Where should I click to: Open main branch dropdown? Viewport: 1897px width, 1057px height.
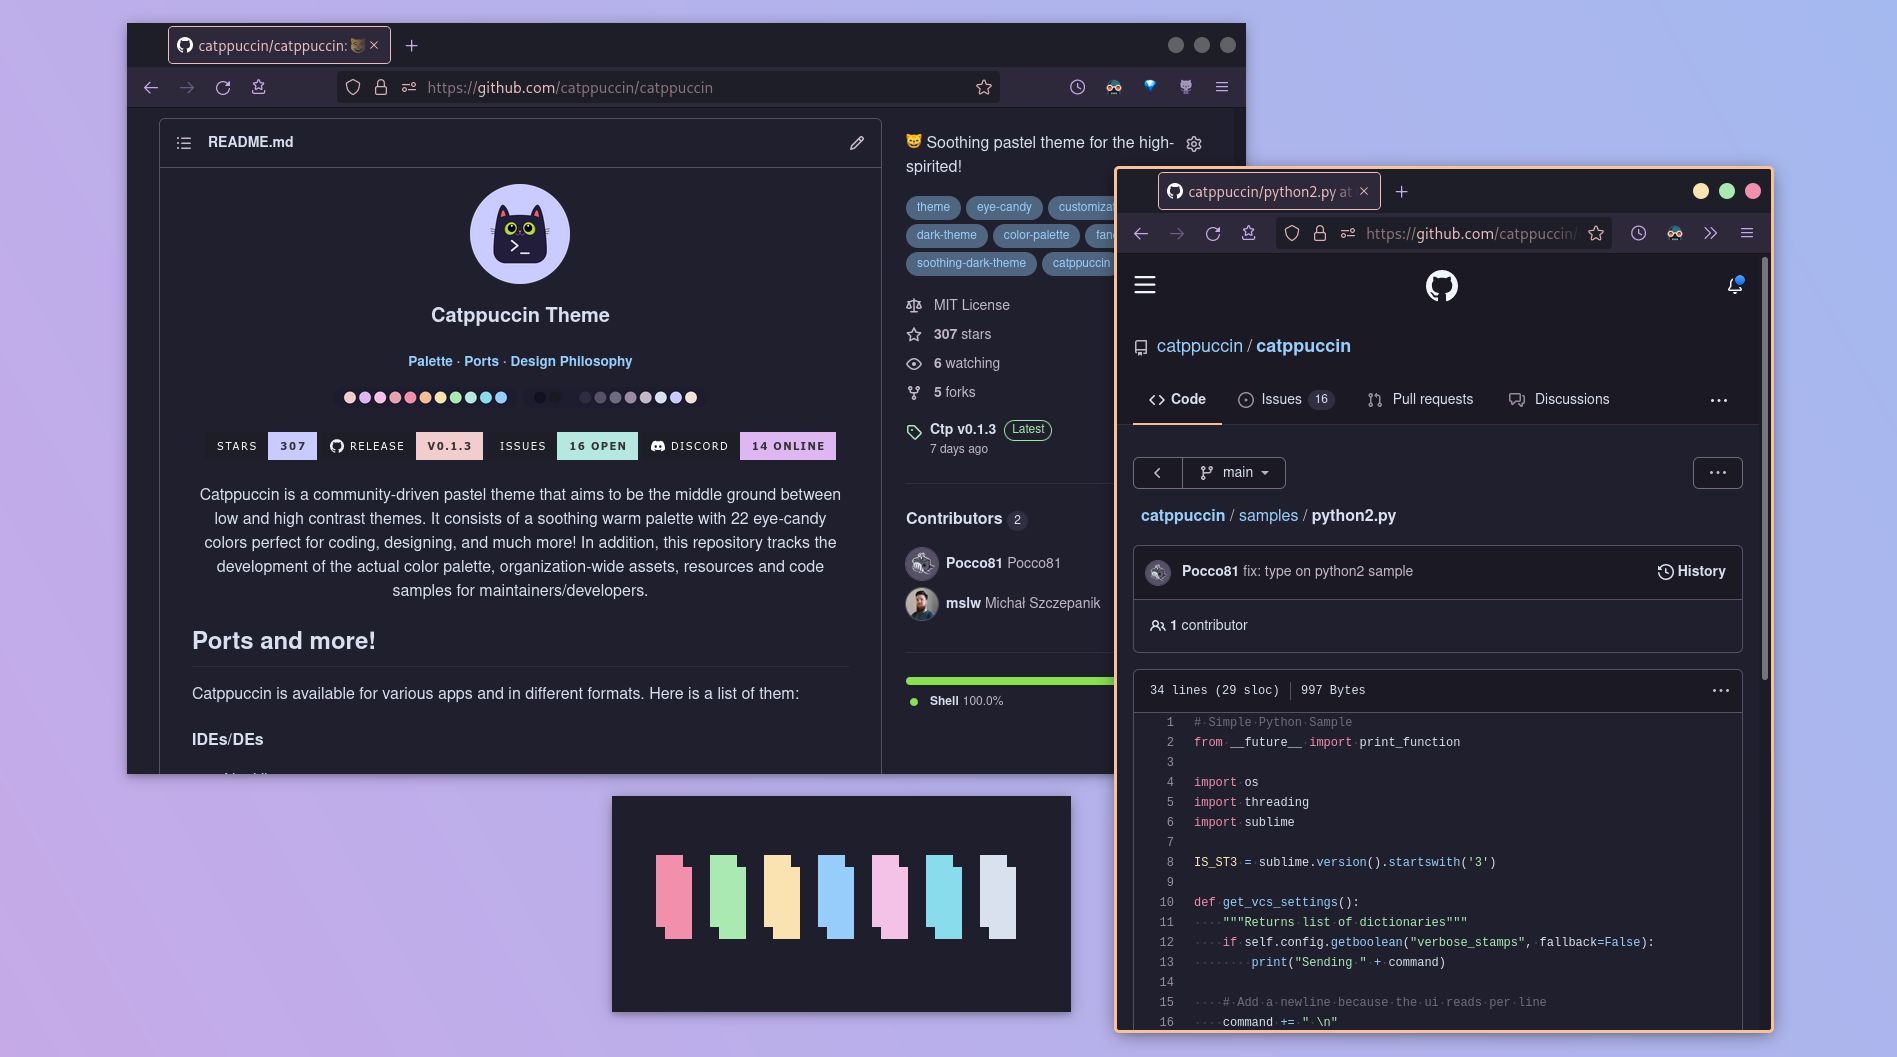(1234, 473)
